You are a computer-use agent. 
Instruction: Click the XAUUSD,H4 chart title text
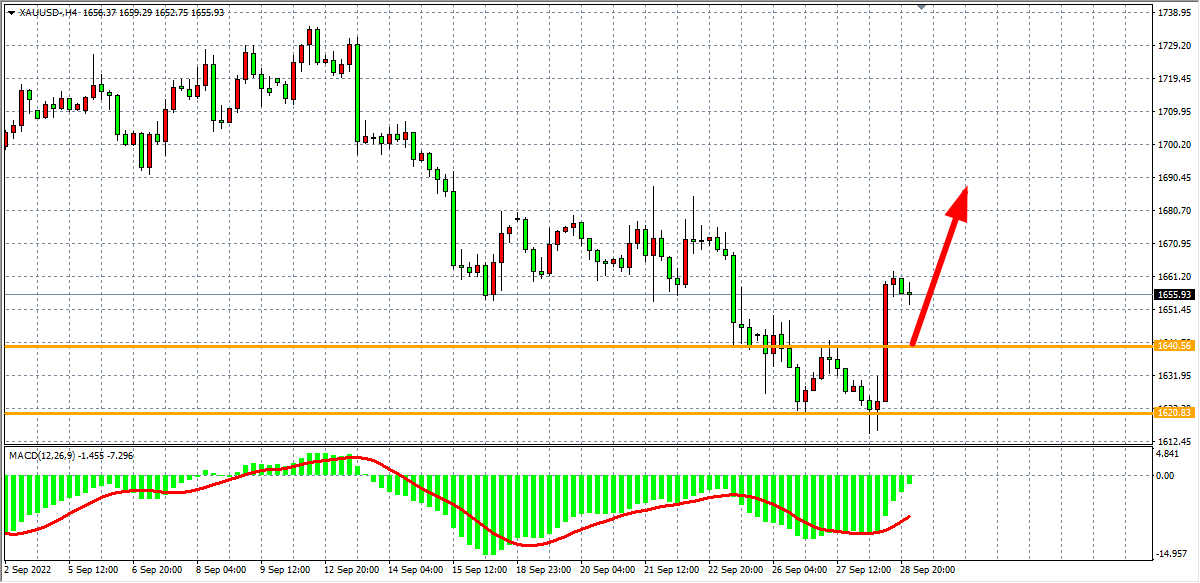click(x=48, y=12)
